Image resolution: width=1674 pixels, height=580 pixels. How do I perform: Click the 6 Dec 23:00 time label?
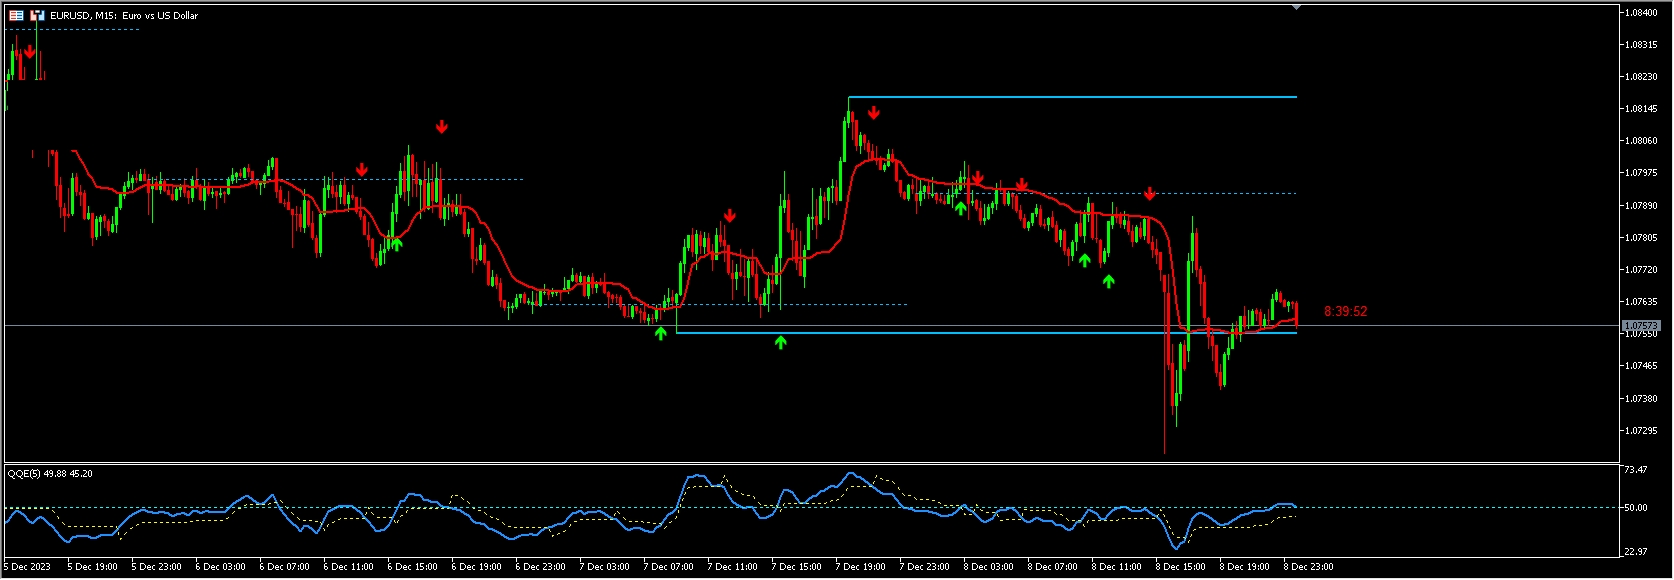[541, 567]
